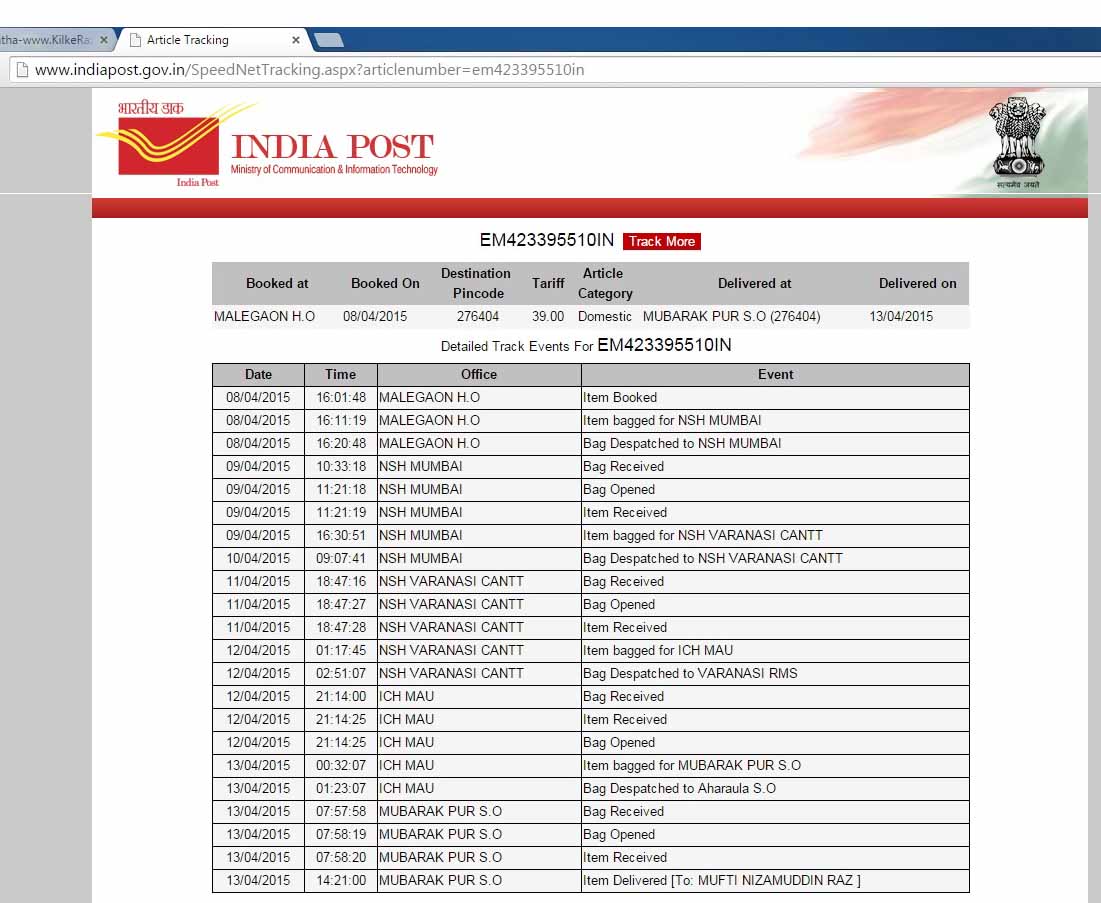Click the date cell 10/04/2015
1101x903 pixels.
258,558
